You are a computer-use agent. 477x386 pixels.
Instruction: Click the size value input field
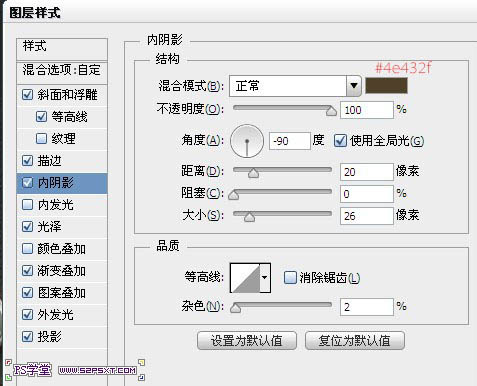(x=367, y=216)
